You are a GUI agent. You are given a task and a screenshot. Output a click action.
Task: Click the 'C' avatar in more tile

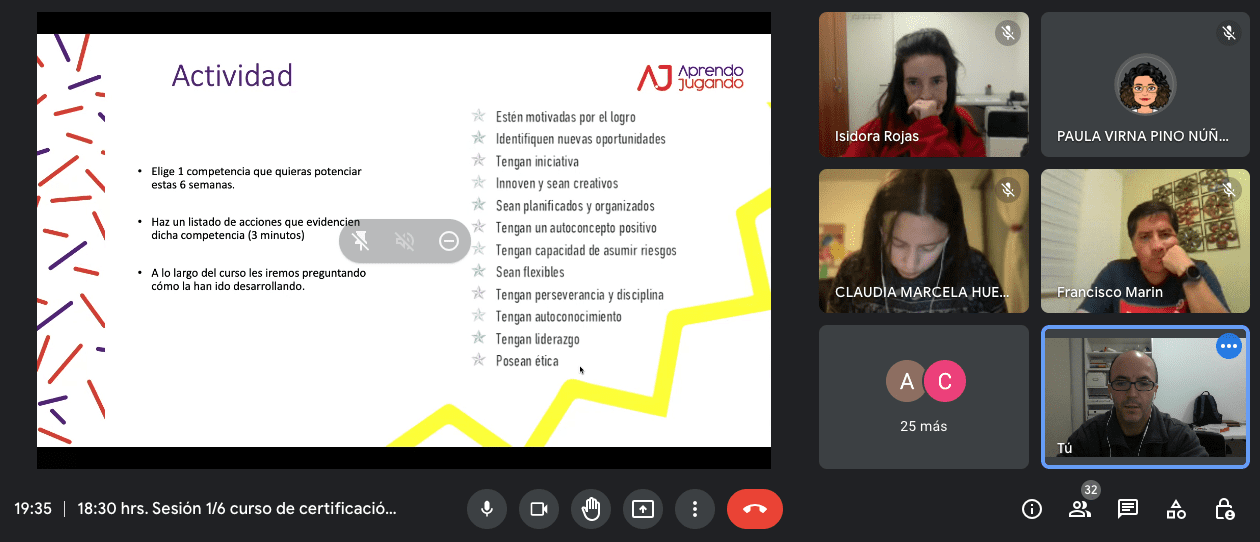tap(944, 381)
